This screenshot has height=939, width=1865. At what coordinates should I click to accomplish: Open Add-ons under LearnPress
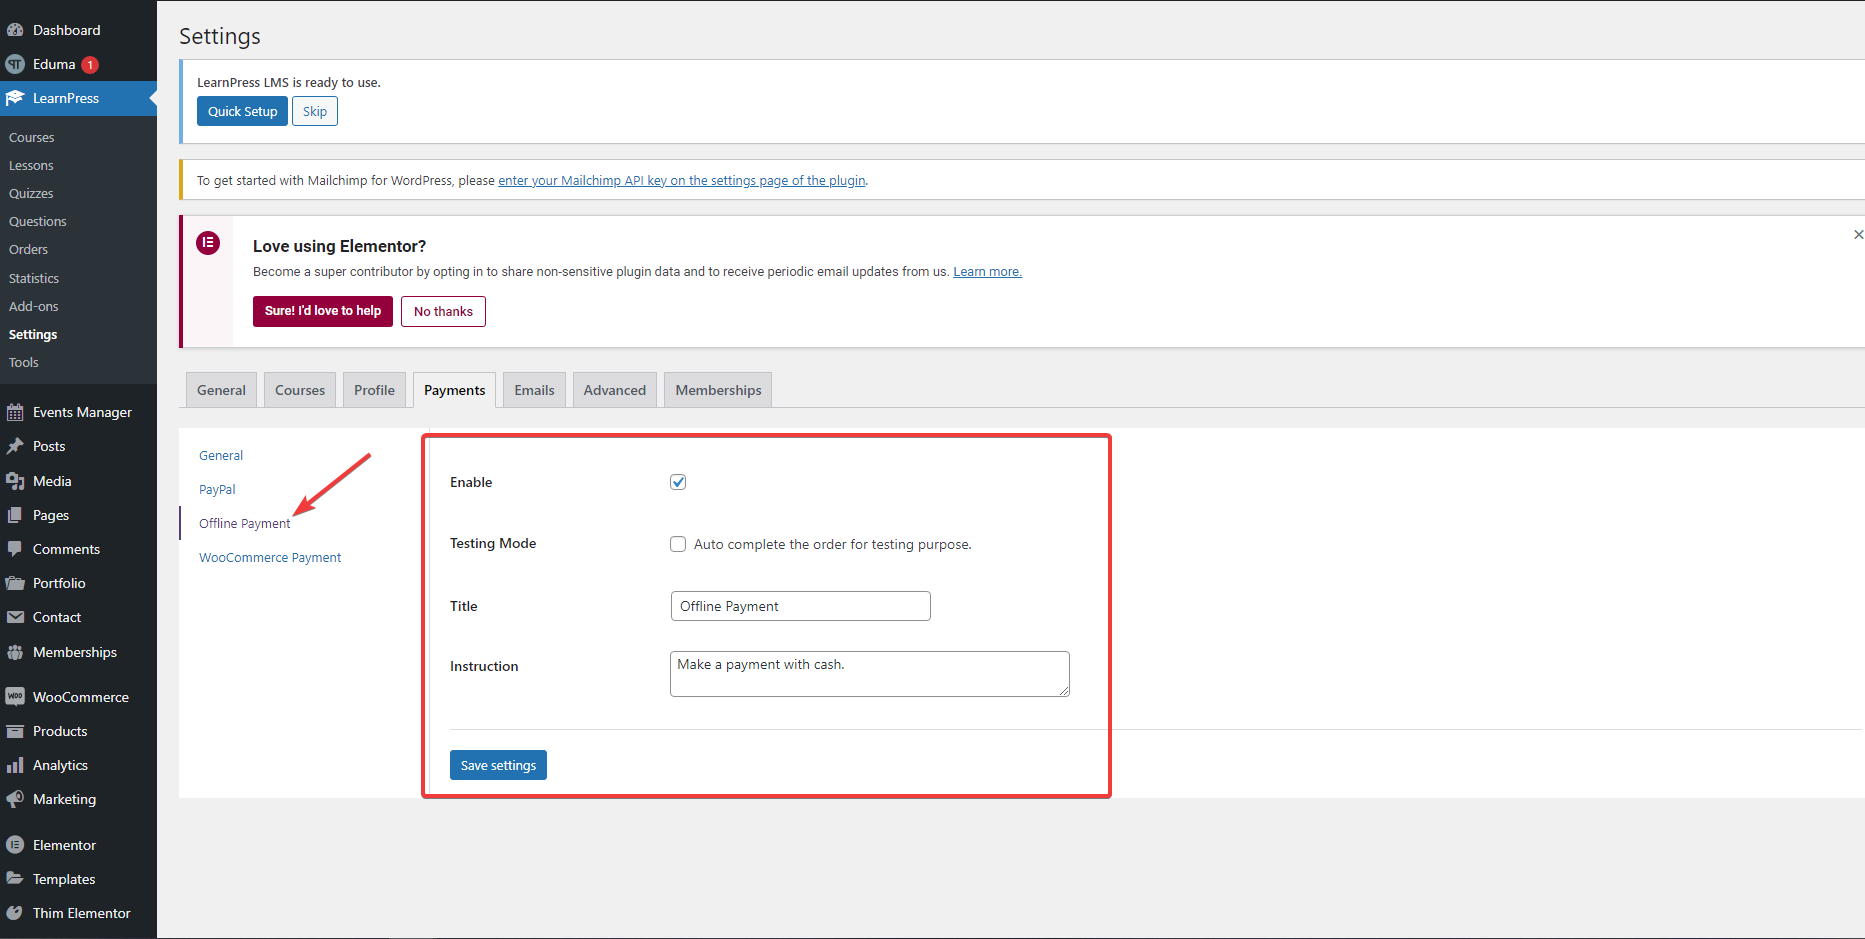[x=34, y=306]
